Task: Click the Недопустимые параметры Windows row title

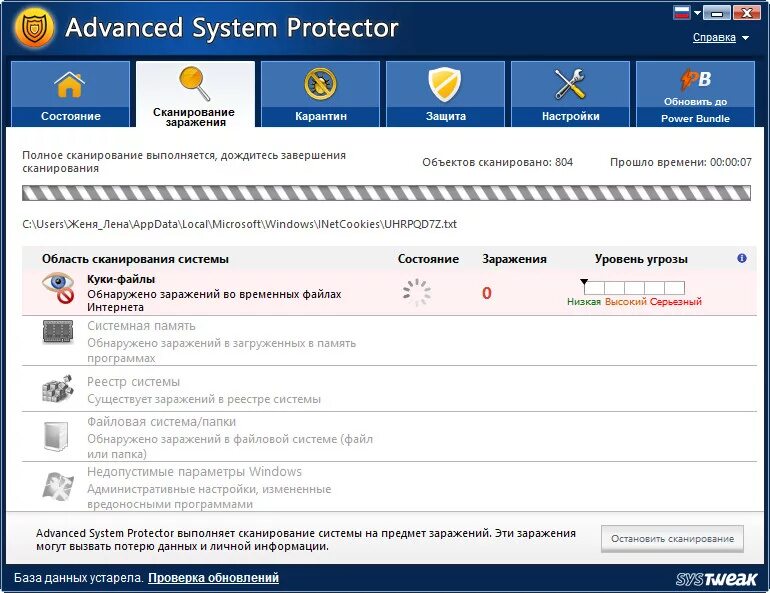Action: click(x=194, y=472)
